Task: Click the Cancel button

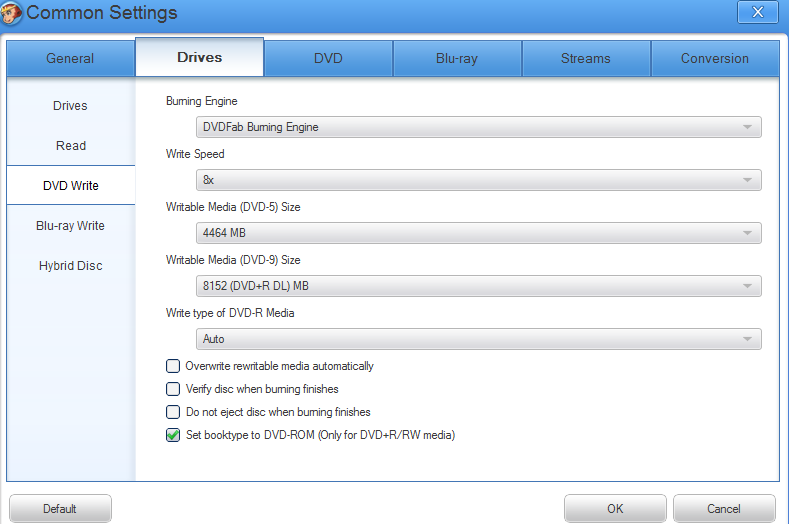Action: coord(724,508)
